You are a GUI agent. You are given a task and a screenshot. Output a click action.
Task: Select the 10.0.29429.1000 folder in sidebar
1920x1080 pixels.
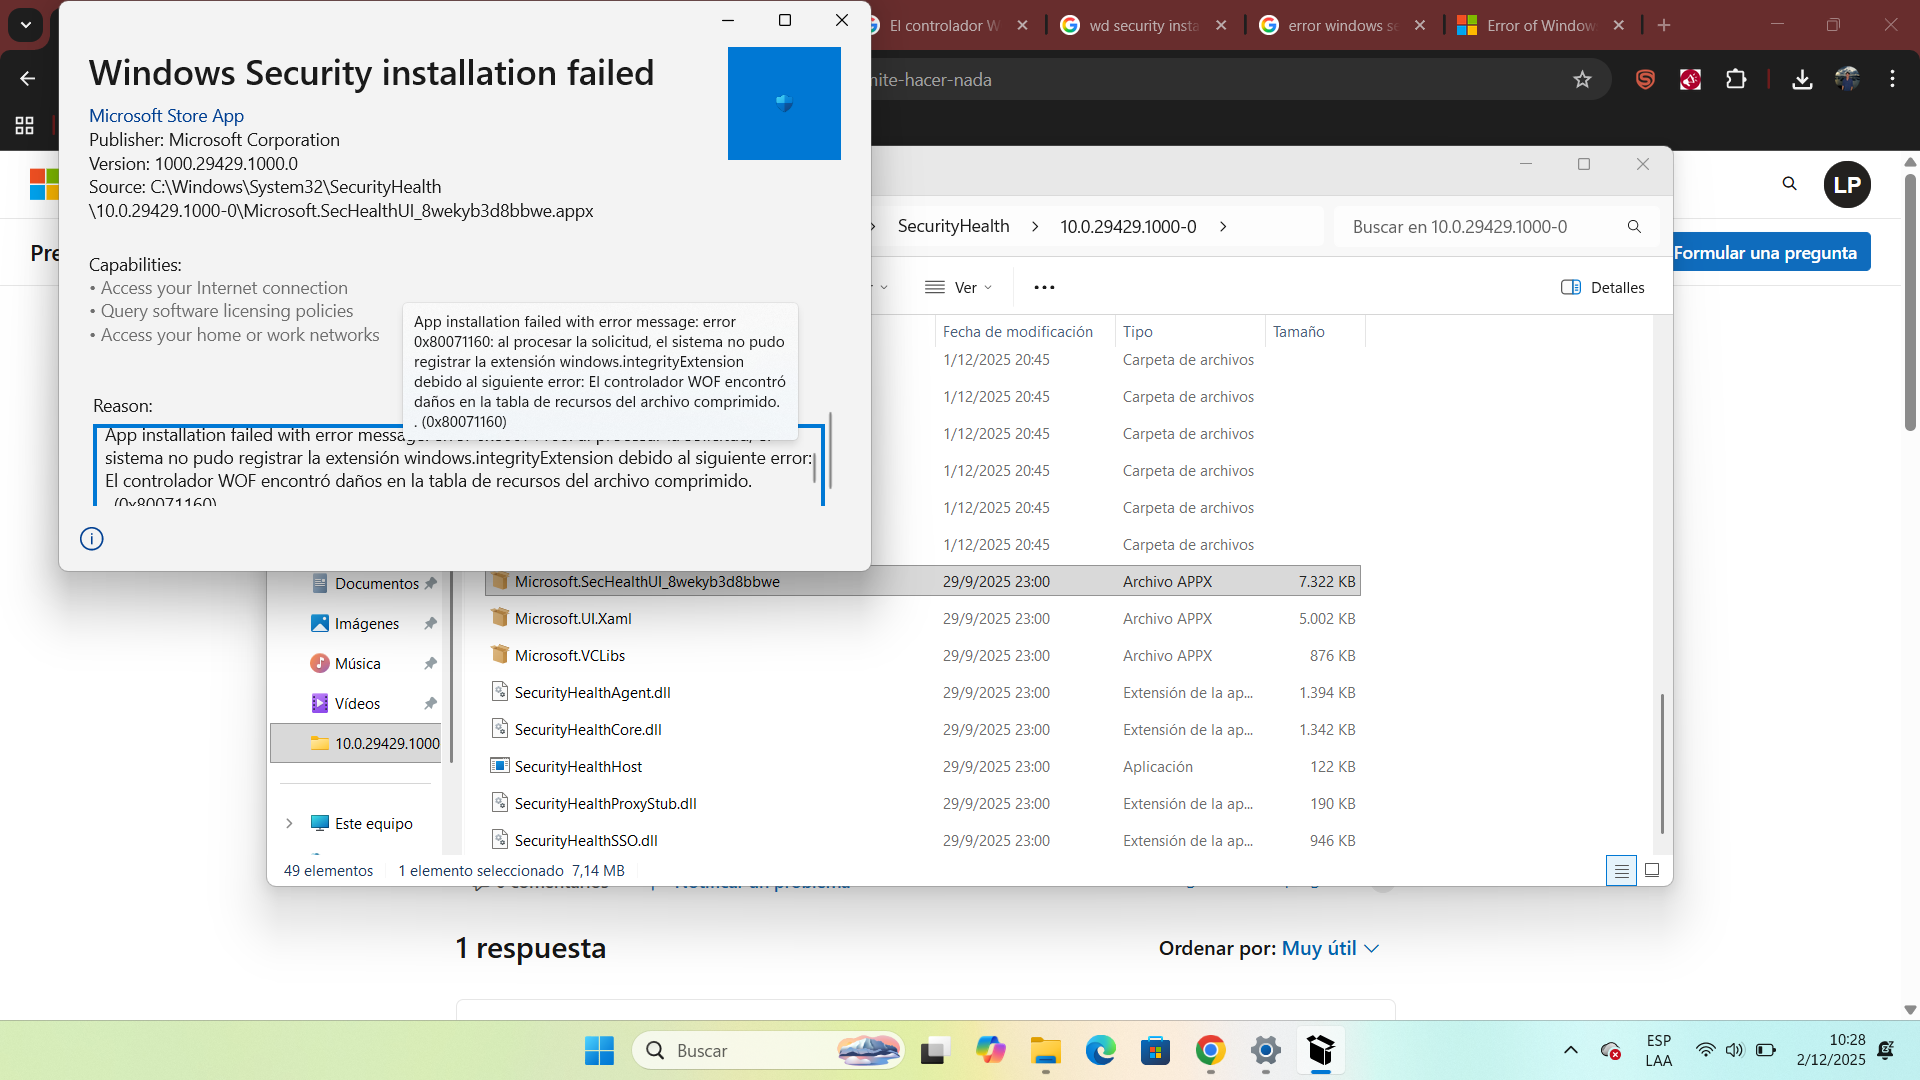pyautogui.click(x=356, y=744)
